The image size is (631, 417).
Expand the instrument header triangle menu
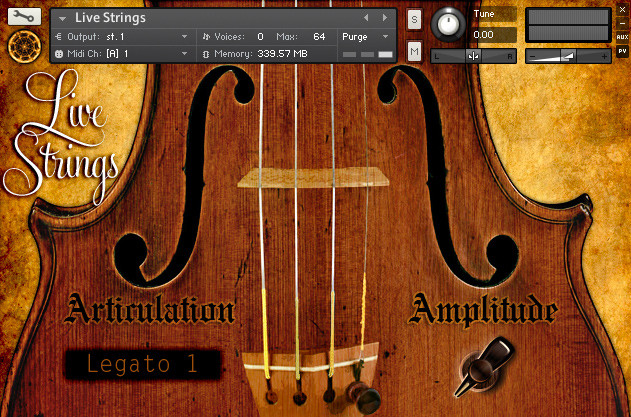[62, 18]
